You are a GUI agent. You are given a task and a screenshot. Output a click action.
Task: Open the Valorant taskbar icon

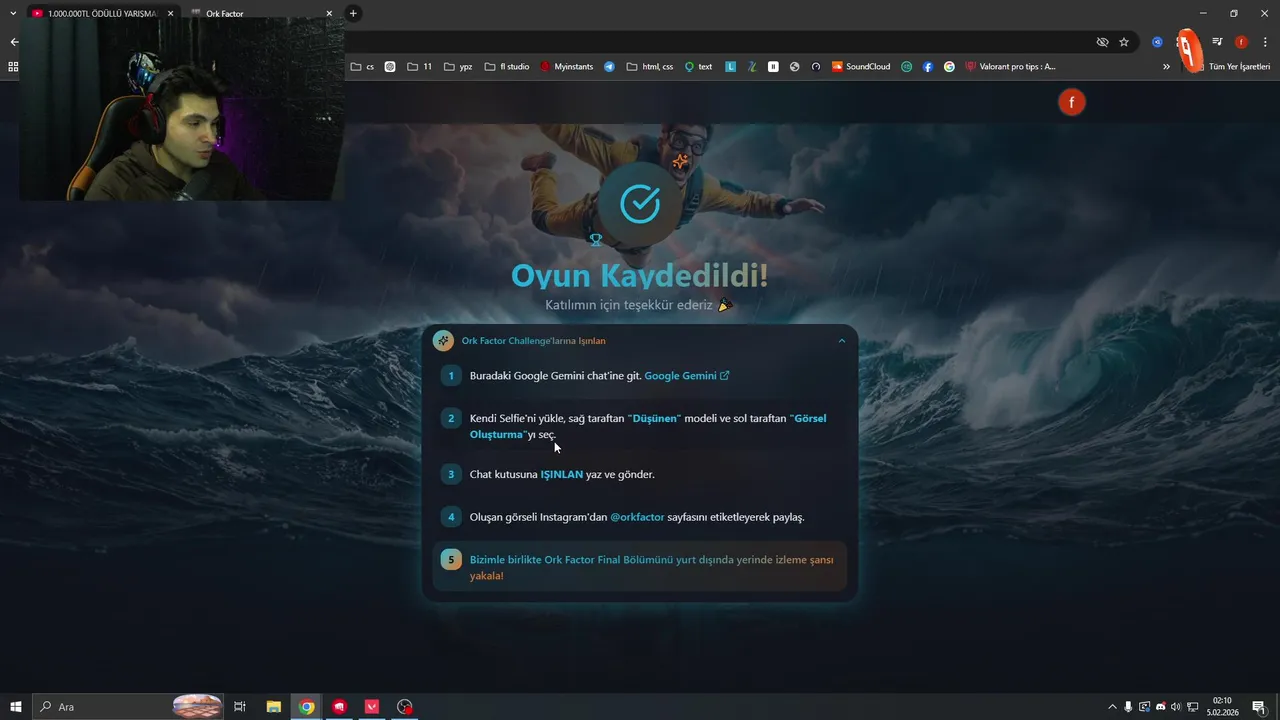(x=372, y=707)
